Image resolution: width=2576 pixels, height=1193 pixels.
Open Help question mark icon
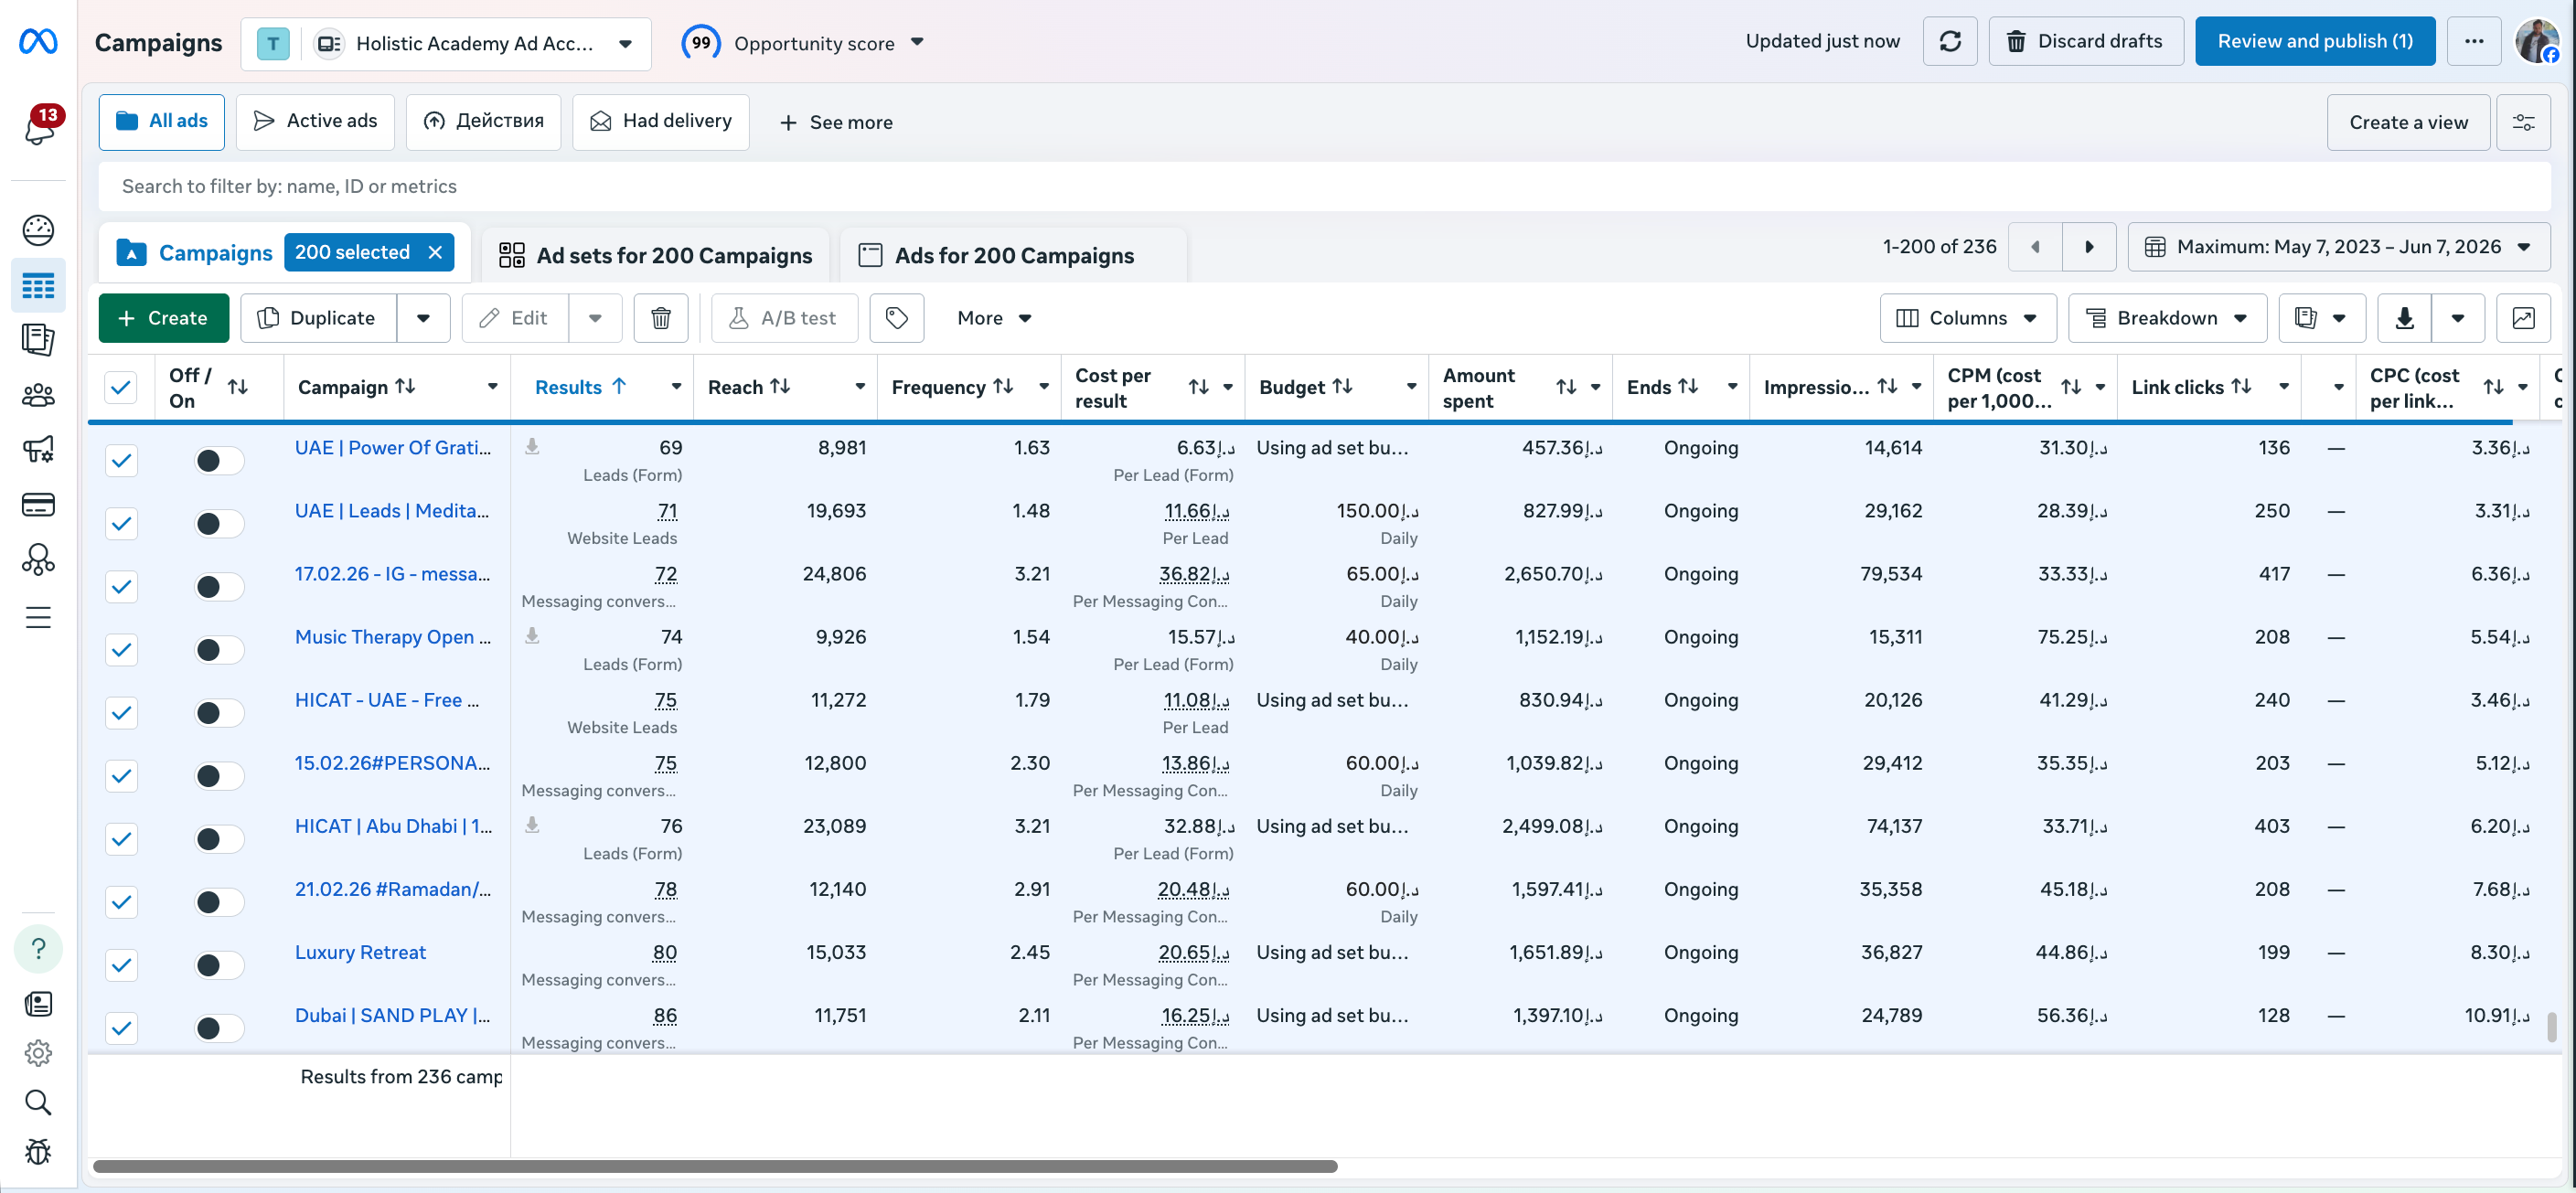coord(38,948)
